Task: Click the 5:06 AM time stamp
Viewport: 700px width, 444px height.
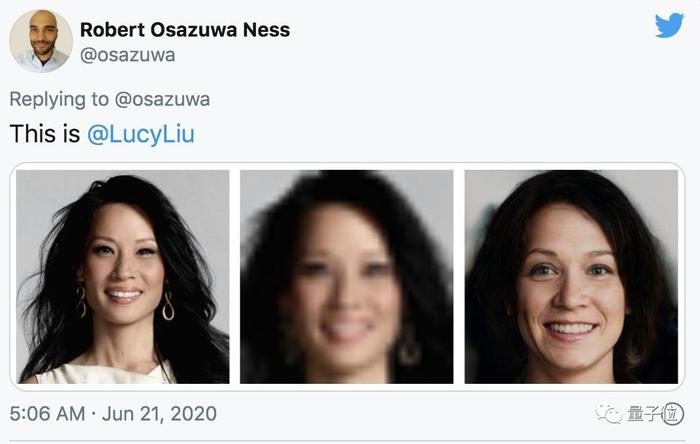Action: pyautogui.click(x=47, y=414)
